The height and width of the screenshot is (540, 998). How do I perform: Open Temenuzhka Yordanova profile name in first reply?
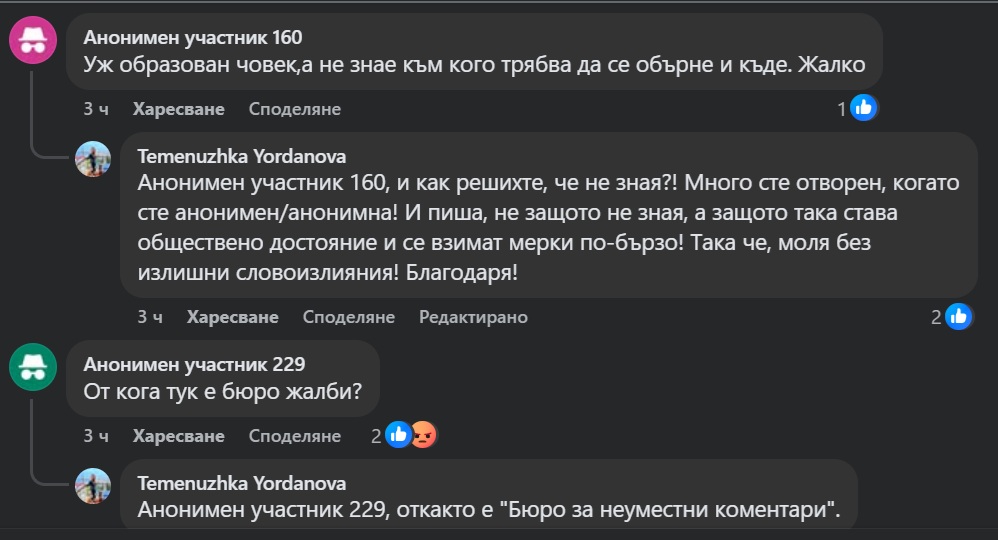click(242, 156)
